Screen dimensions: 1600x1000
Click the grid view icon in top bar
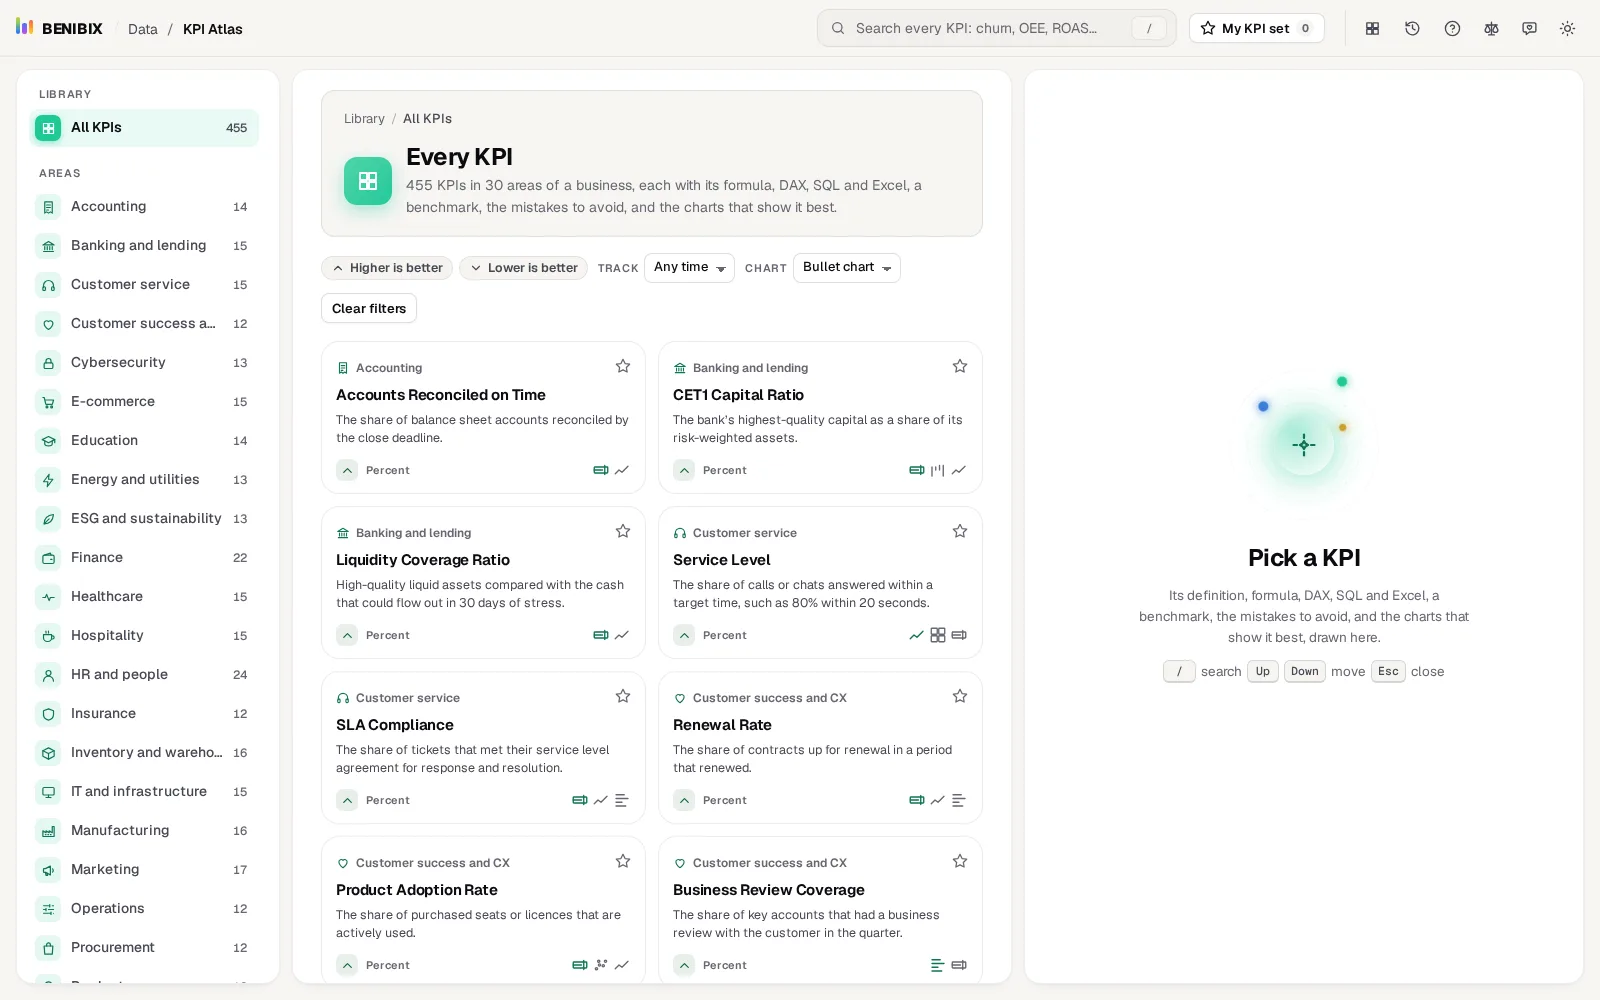coord(1373,29)
